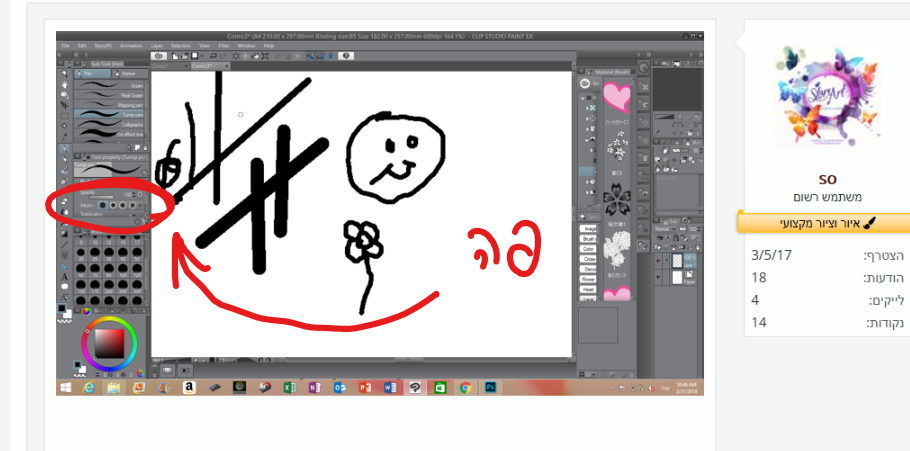Viewport: 910px width, 451px height.
Task: Switch to the Comic2* canvas tab
Action: point(210,66)
